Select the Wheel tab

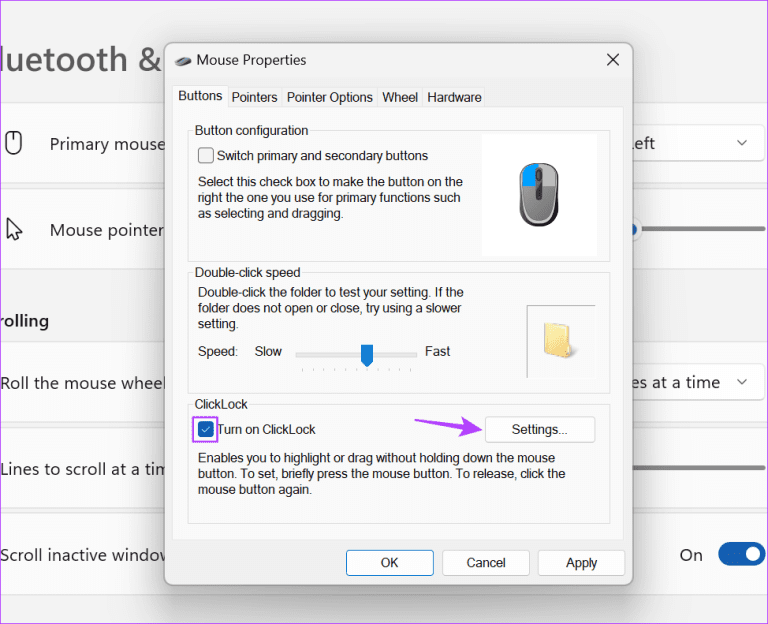coord(400,97)
